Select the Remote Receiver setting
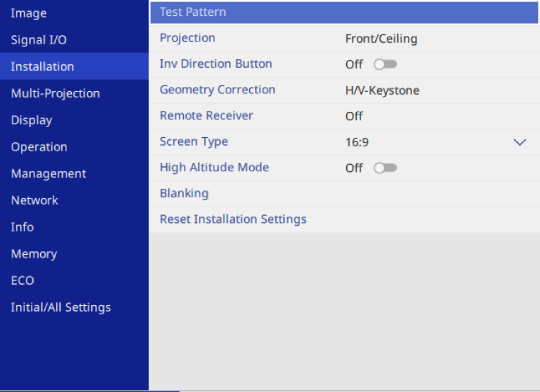 coord(344,116)
